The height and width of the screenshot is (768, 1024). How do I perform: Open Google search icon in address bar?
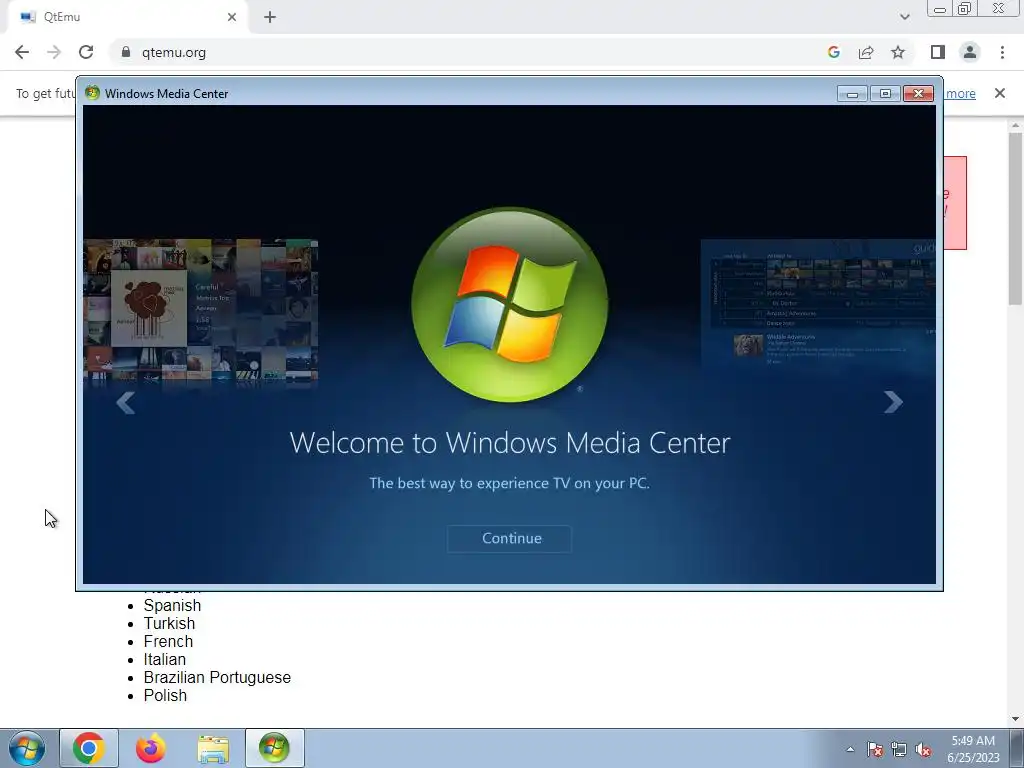tap(833, 52)
